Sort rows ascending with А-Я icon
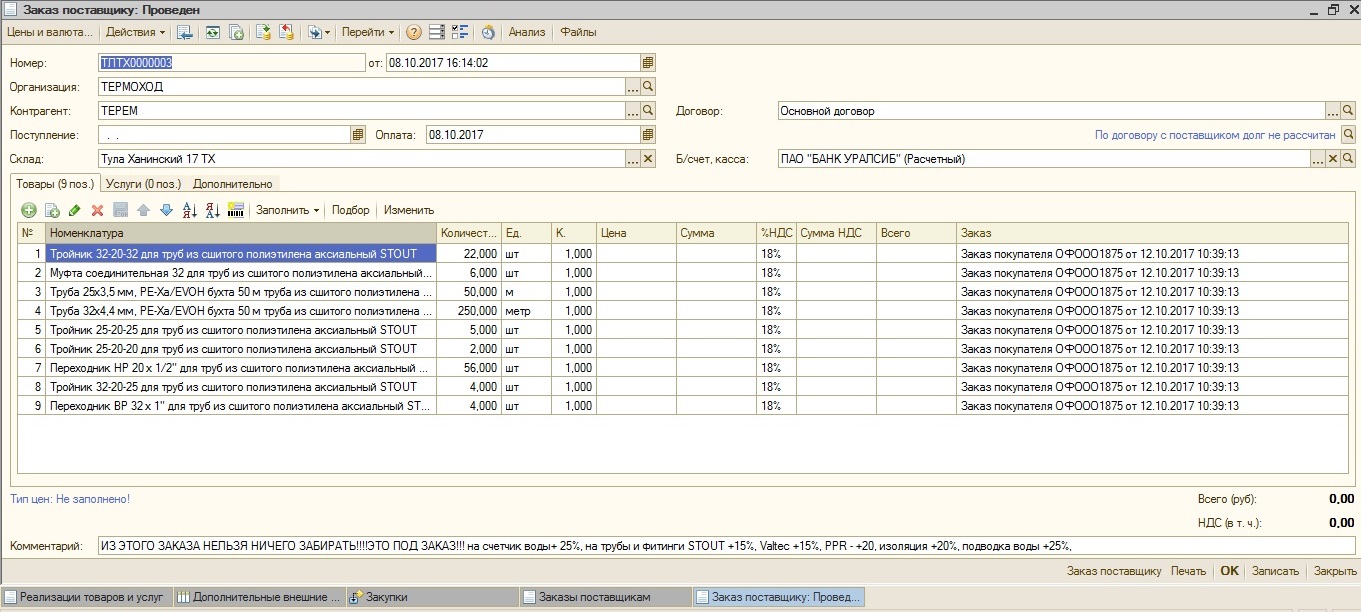1361x612 pixels. tap(189, 210)
